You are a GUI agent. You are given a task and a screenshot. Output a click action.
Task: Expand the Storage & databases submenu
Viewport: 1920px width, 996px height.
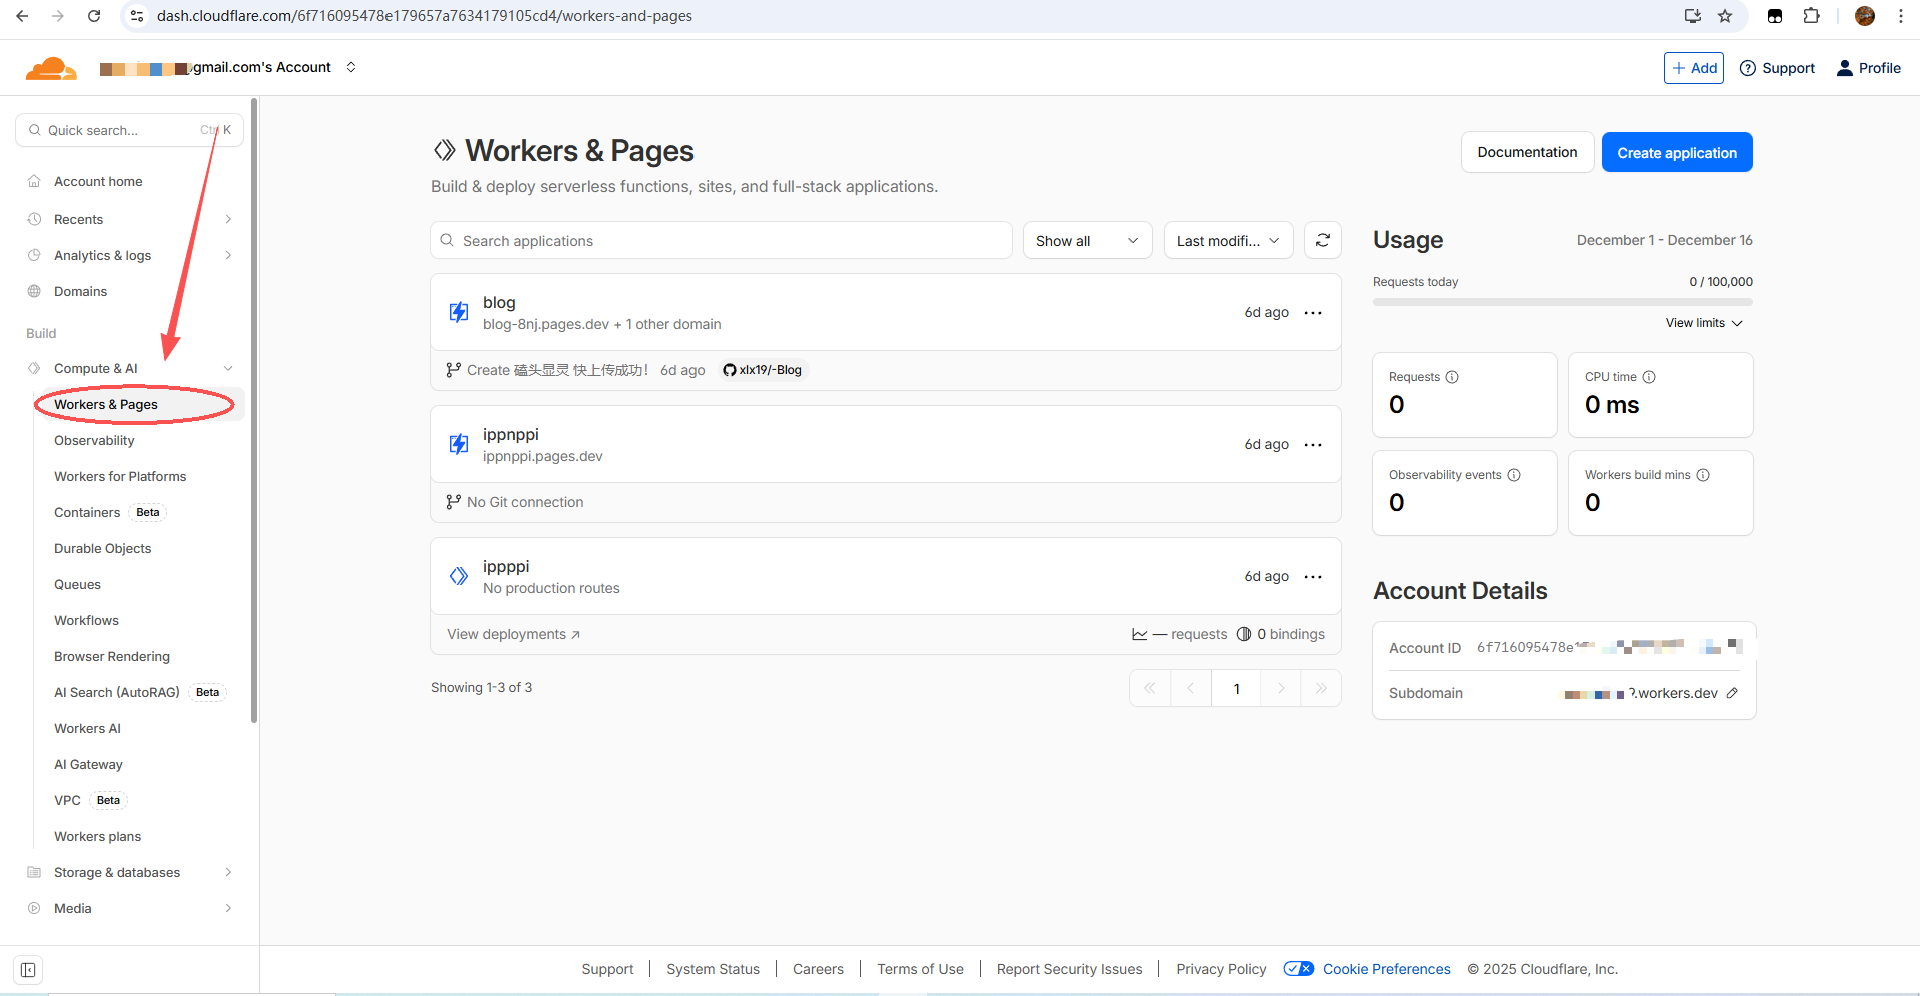coord(228,872)
